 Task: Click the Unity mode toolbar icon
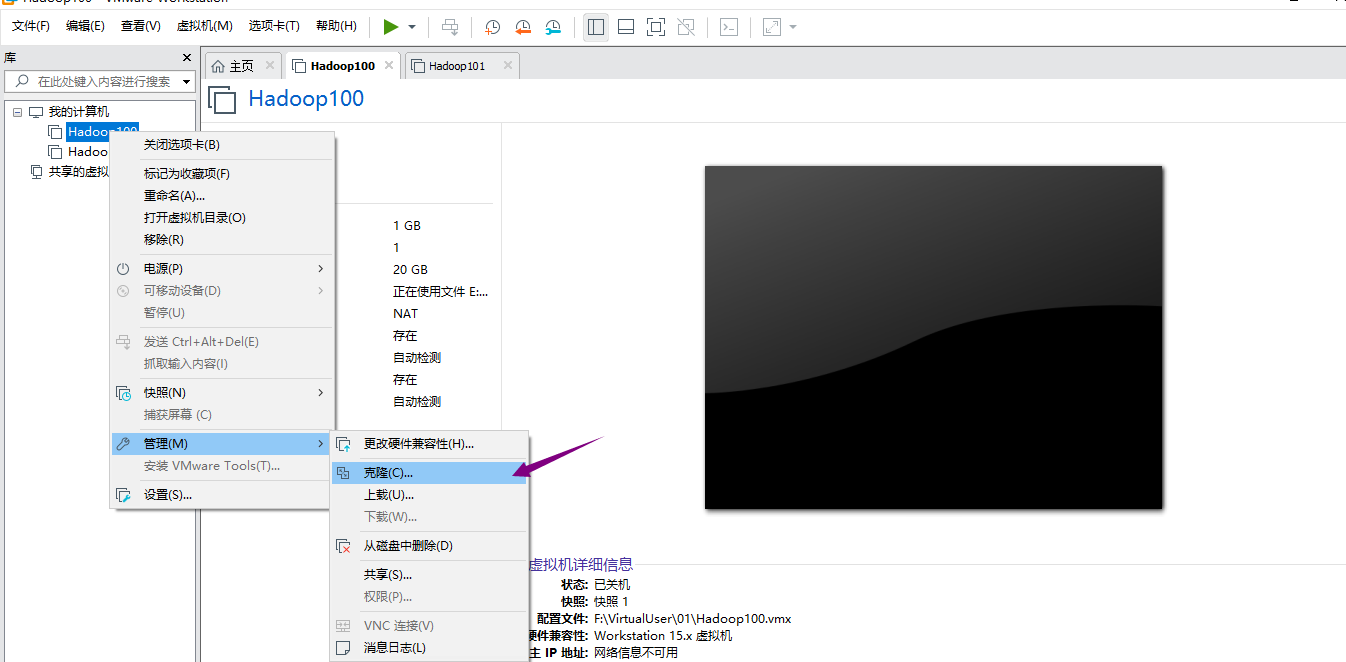(686, 27)
